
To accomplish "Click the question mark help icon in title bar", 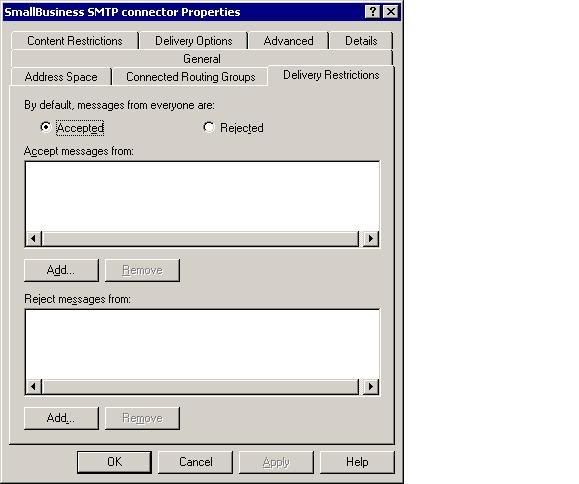I will (373, 12).
